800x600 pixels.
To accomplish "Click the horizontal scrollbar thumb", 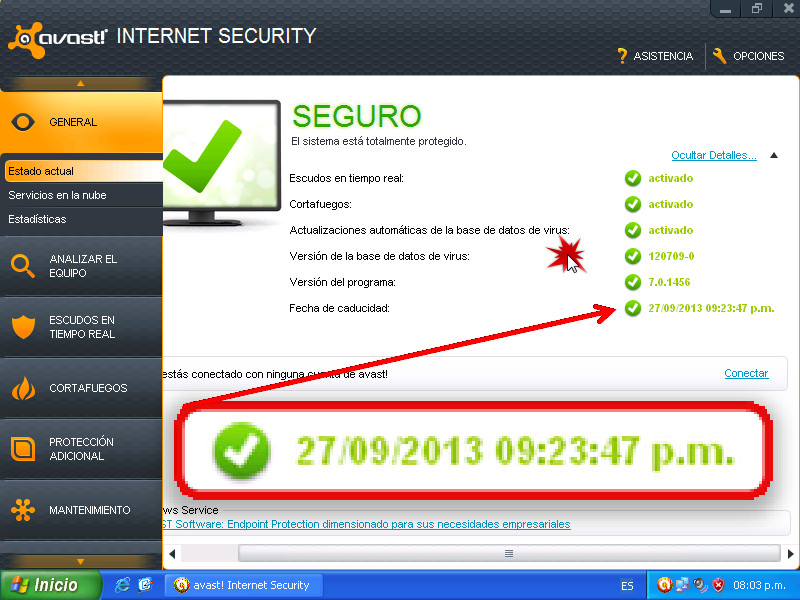I will tap(509, 554).
